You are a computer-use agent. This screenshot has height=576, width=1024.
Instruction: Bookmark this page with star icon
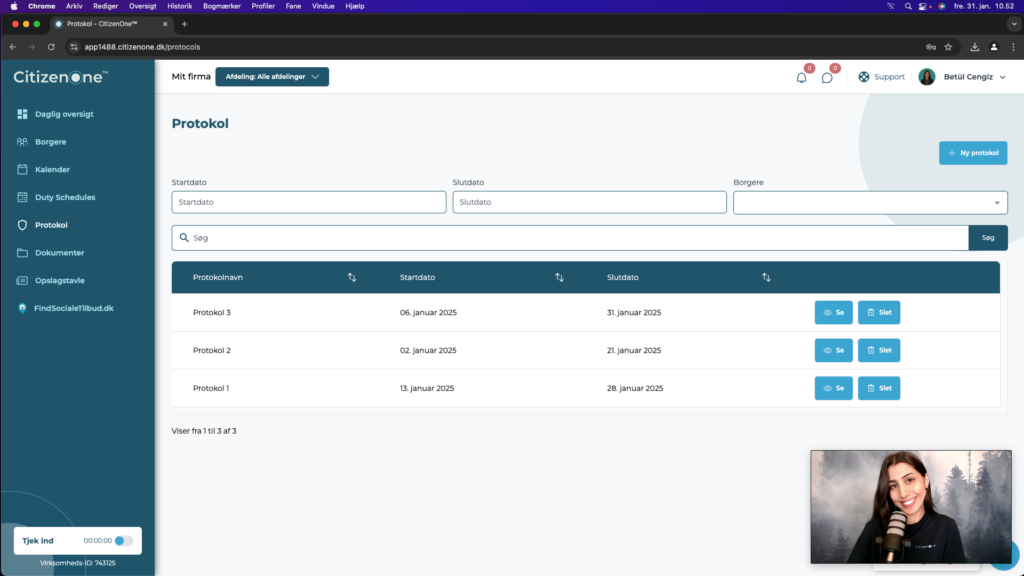pyautogui.click(x=948, y=47)
